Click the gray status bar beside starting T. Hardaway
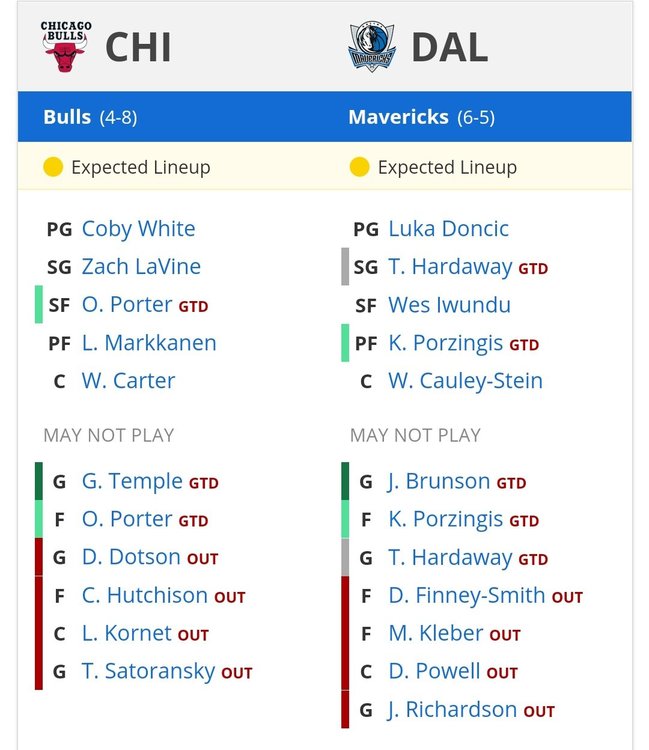This screenshot has height=750, width=649. tap(345, 267)
